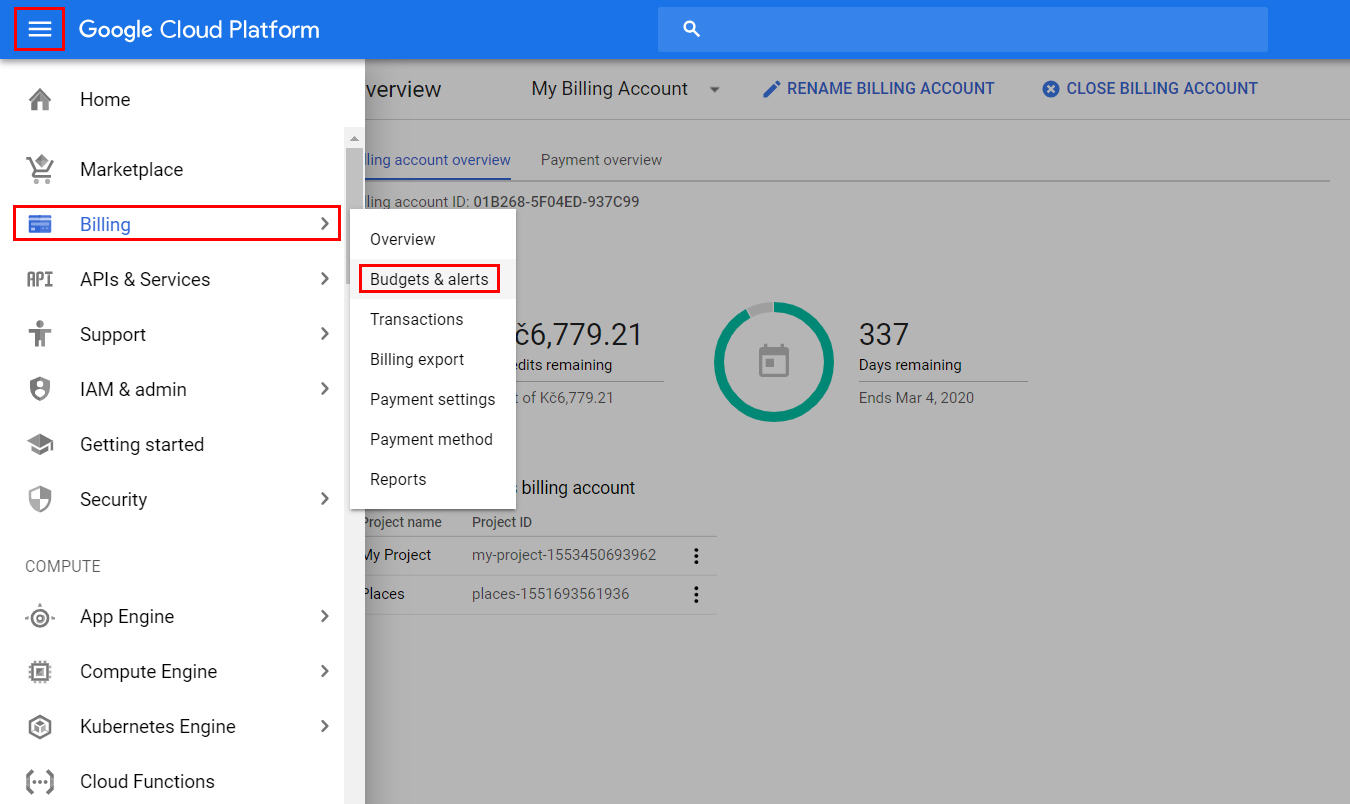
Task: Click RENAME BILLING ACCOUNT button
Action: coord(879,89)
